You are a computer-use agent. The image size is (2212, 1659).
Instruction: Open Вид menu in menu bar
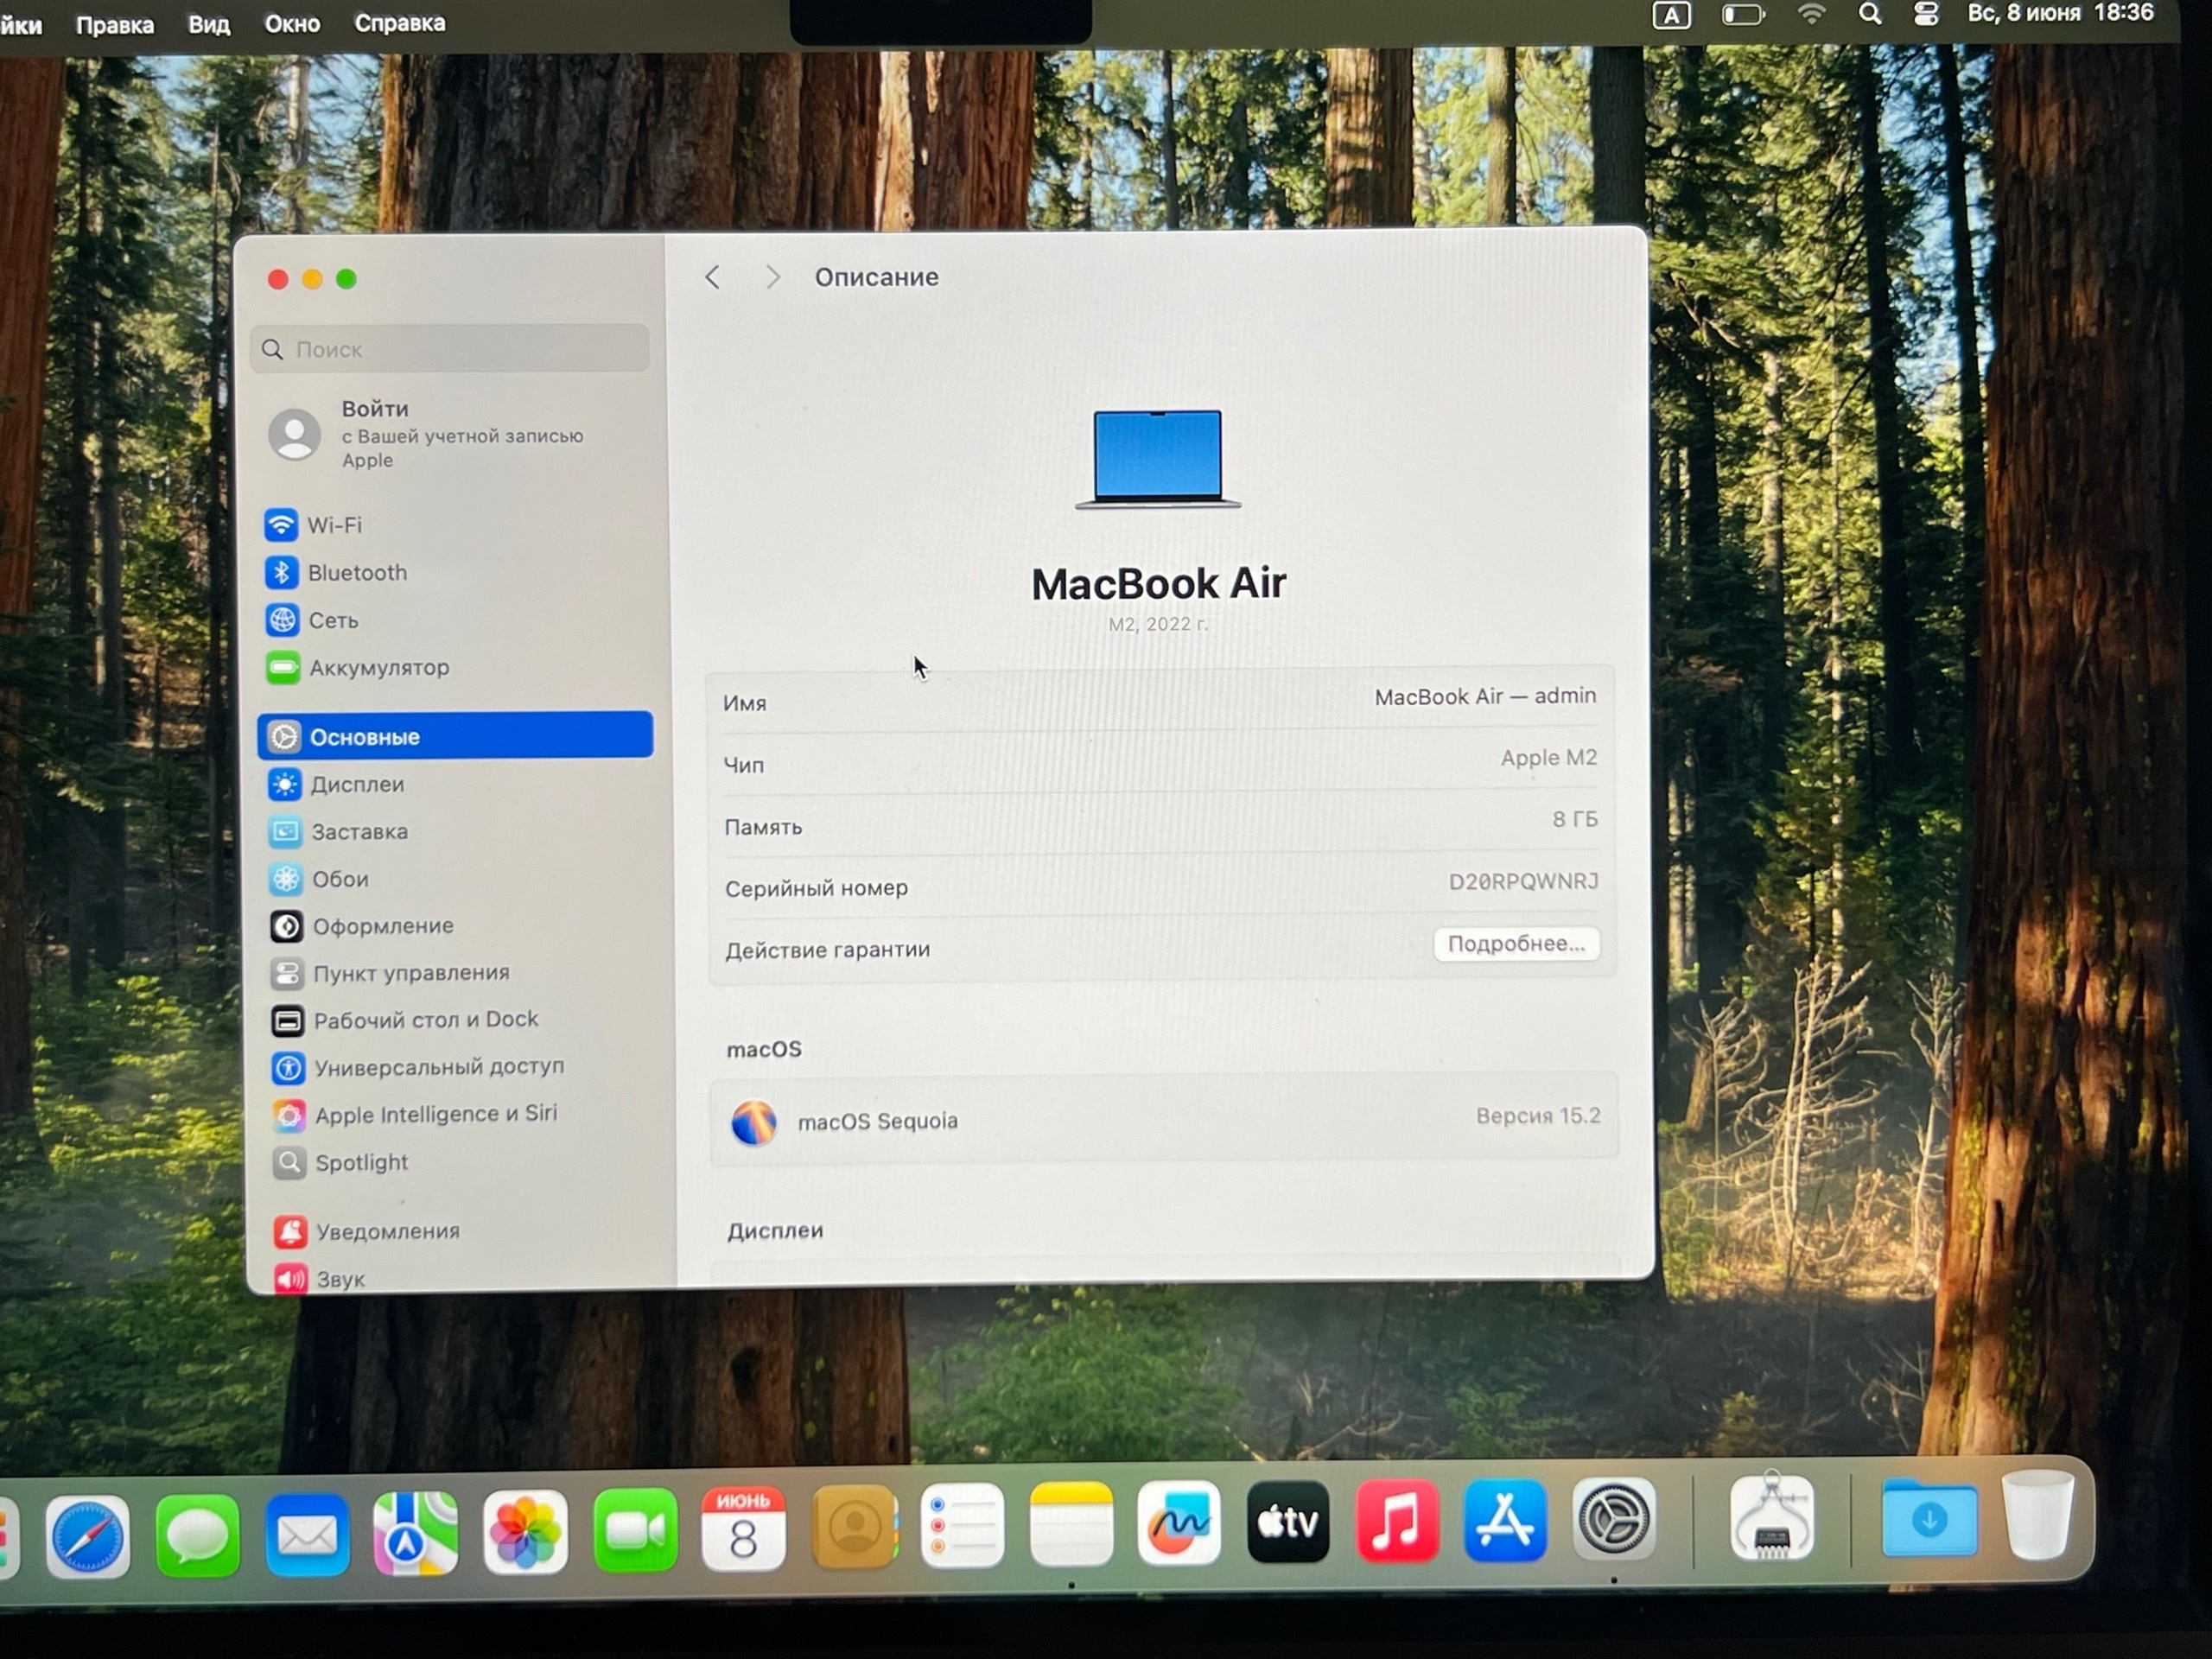tap(209, 24)
